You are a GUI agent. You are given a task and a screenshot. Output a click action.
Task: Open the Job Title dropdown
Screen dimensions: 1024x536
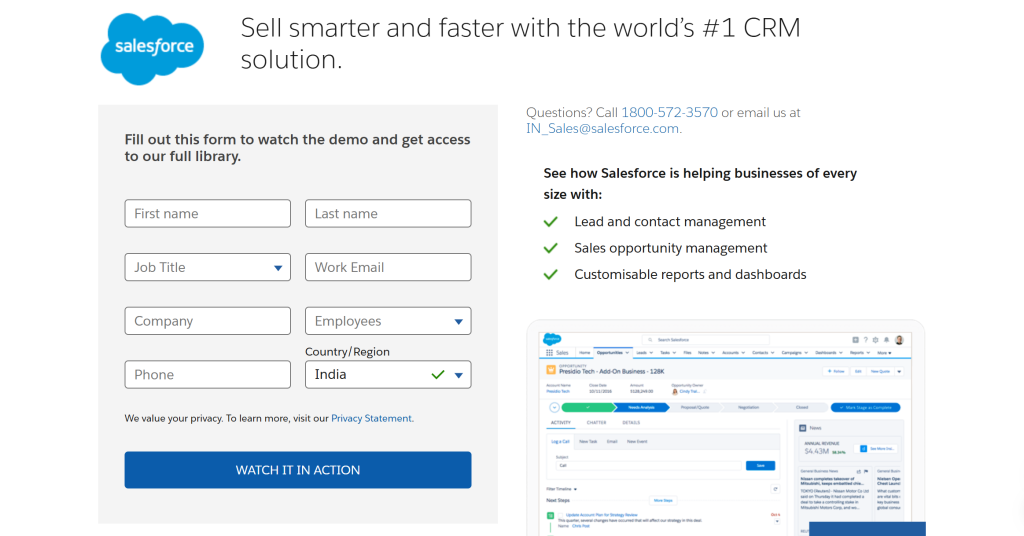[x=208, y=267]
